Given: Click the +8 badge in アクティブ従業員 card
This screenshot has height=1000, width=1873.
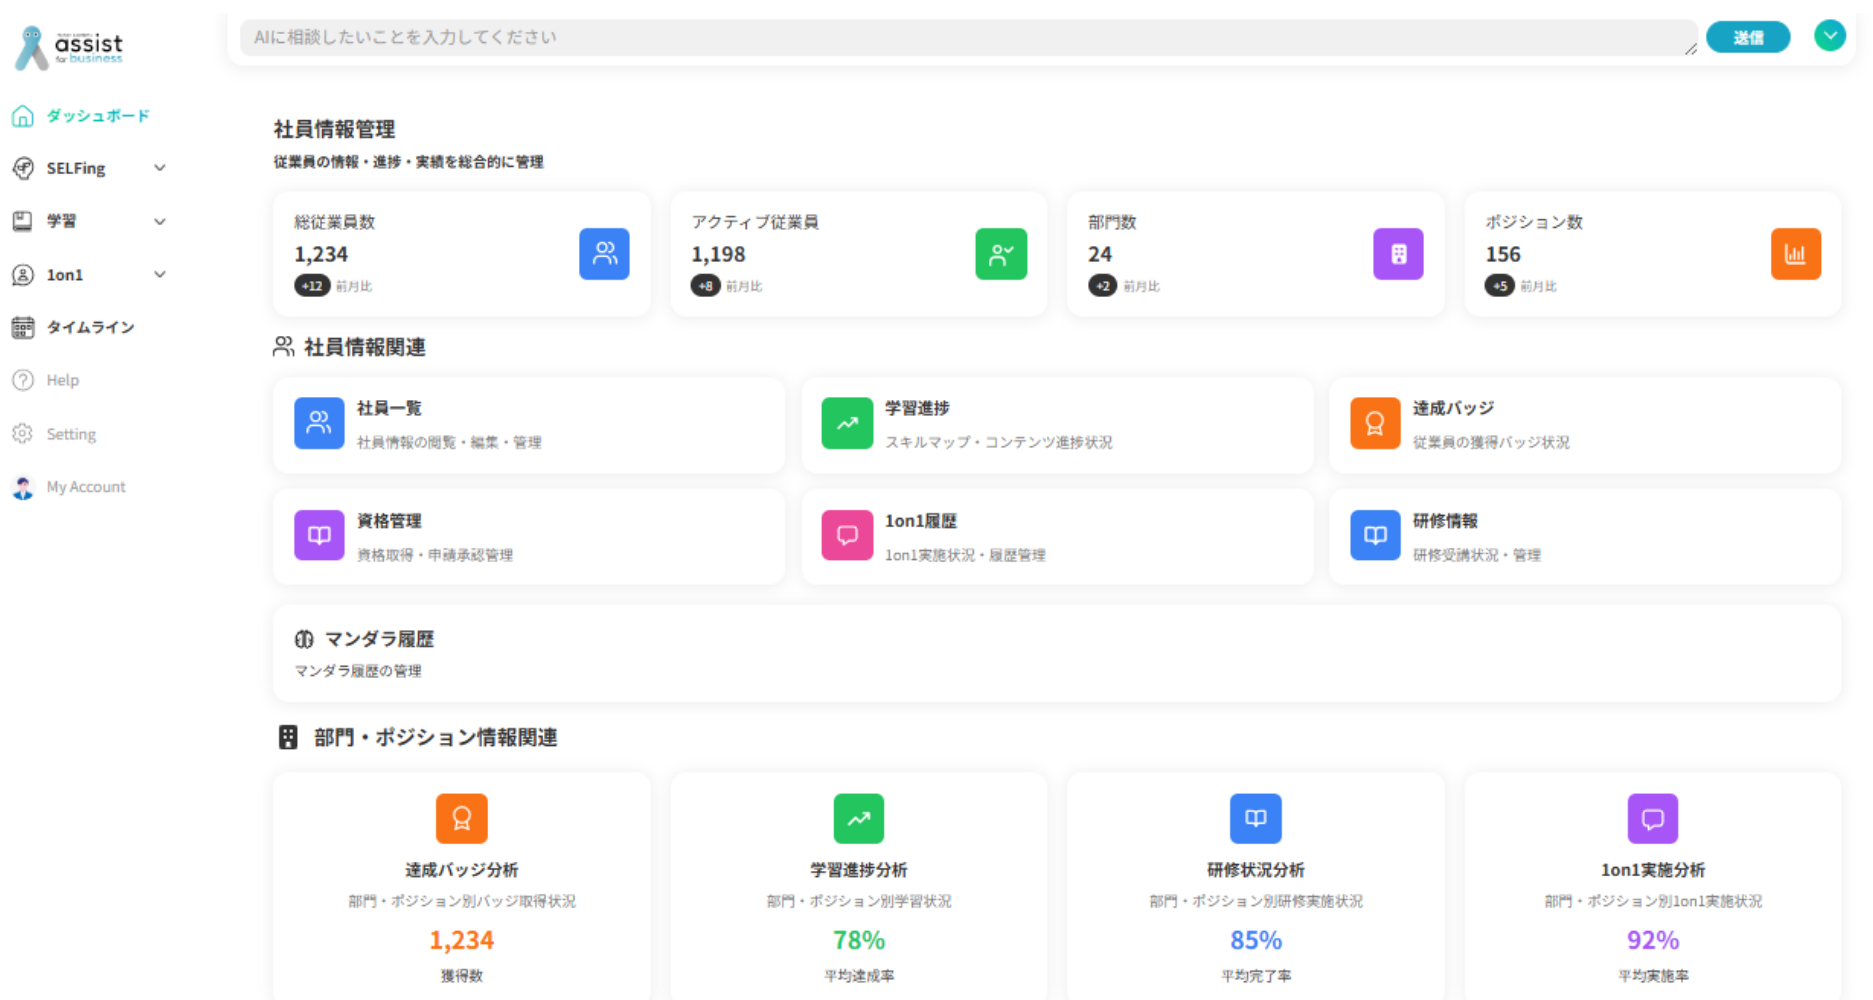Looking at the screenshot, I should click(x=705, y=286).
